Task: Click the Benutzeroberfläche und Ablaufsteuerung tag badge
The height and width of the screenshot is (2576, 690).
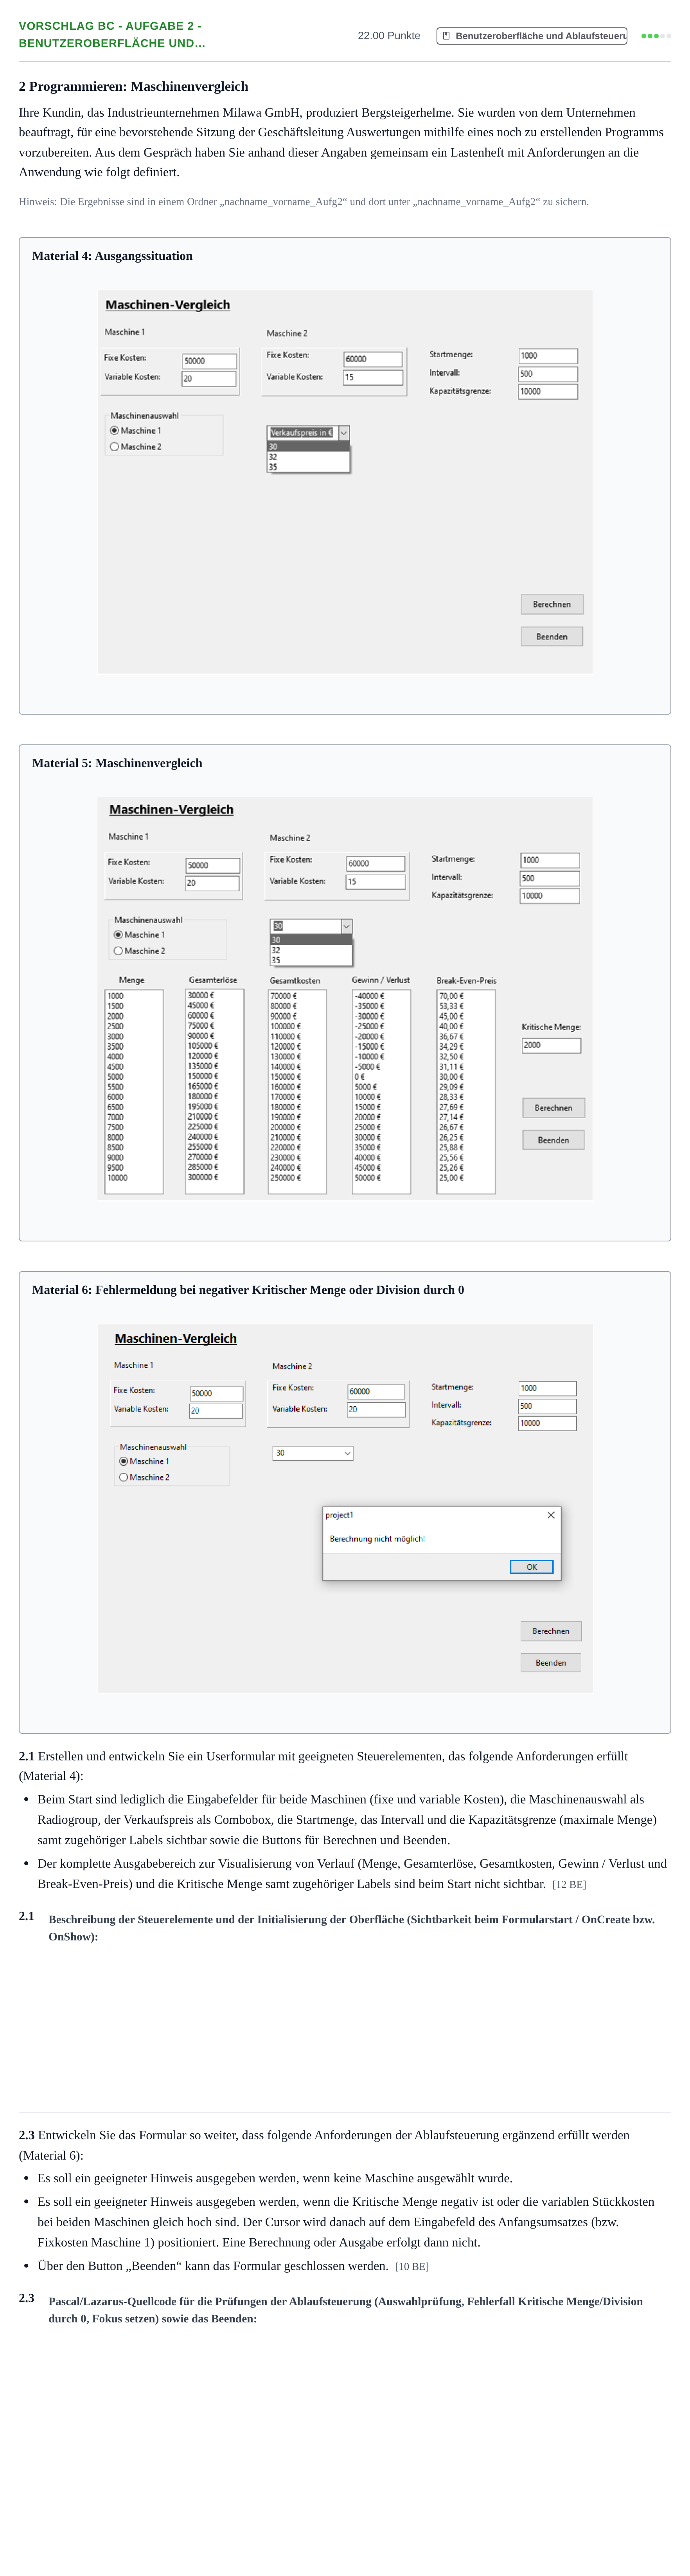Action: point(532,36)
